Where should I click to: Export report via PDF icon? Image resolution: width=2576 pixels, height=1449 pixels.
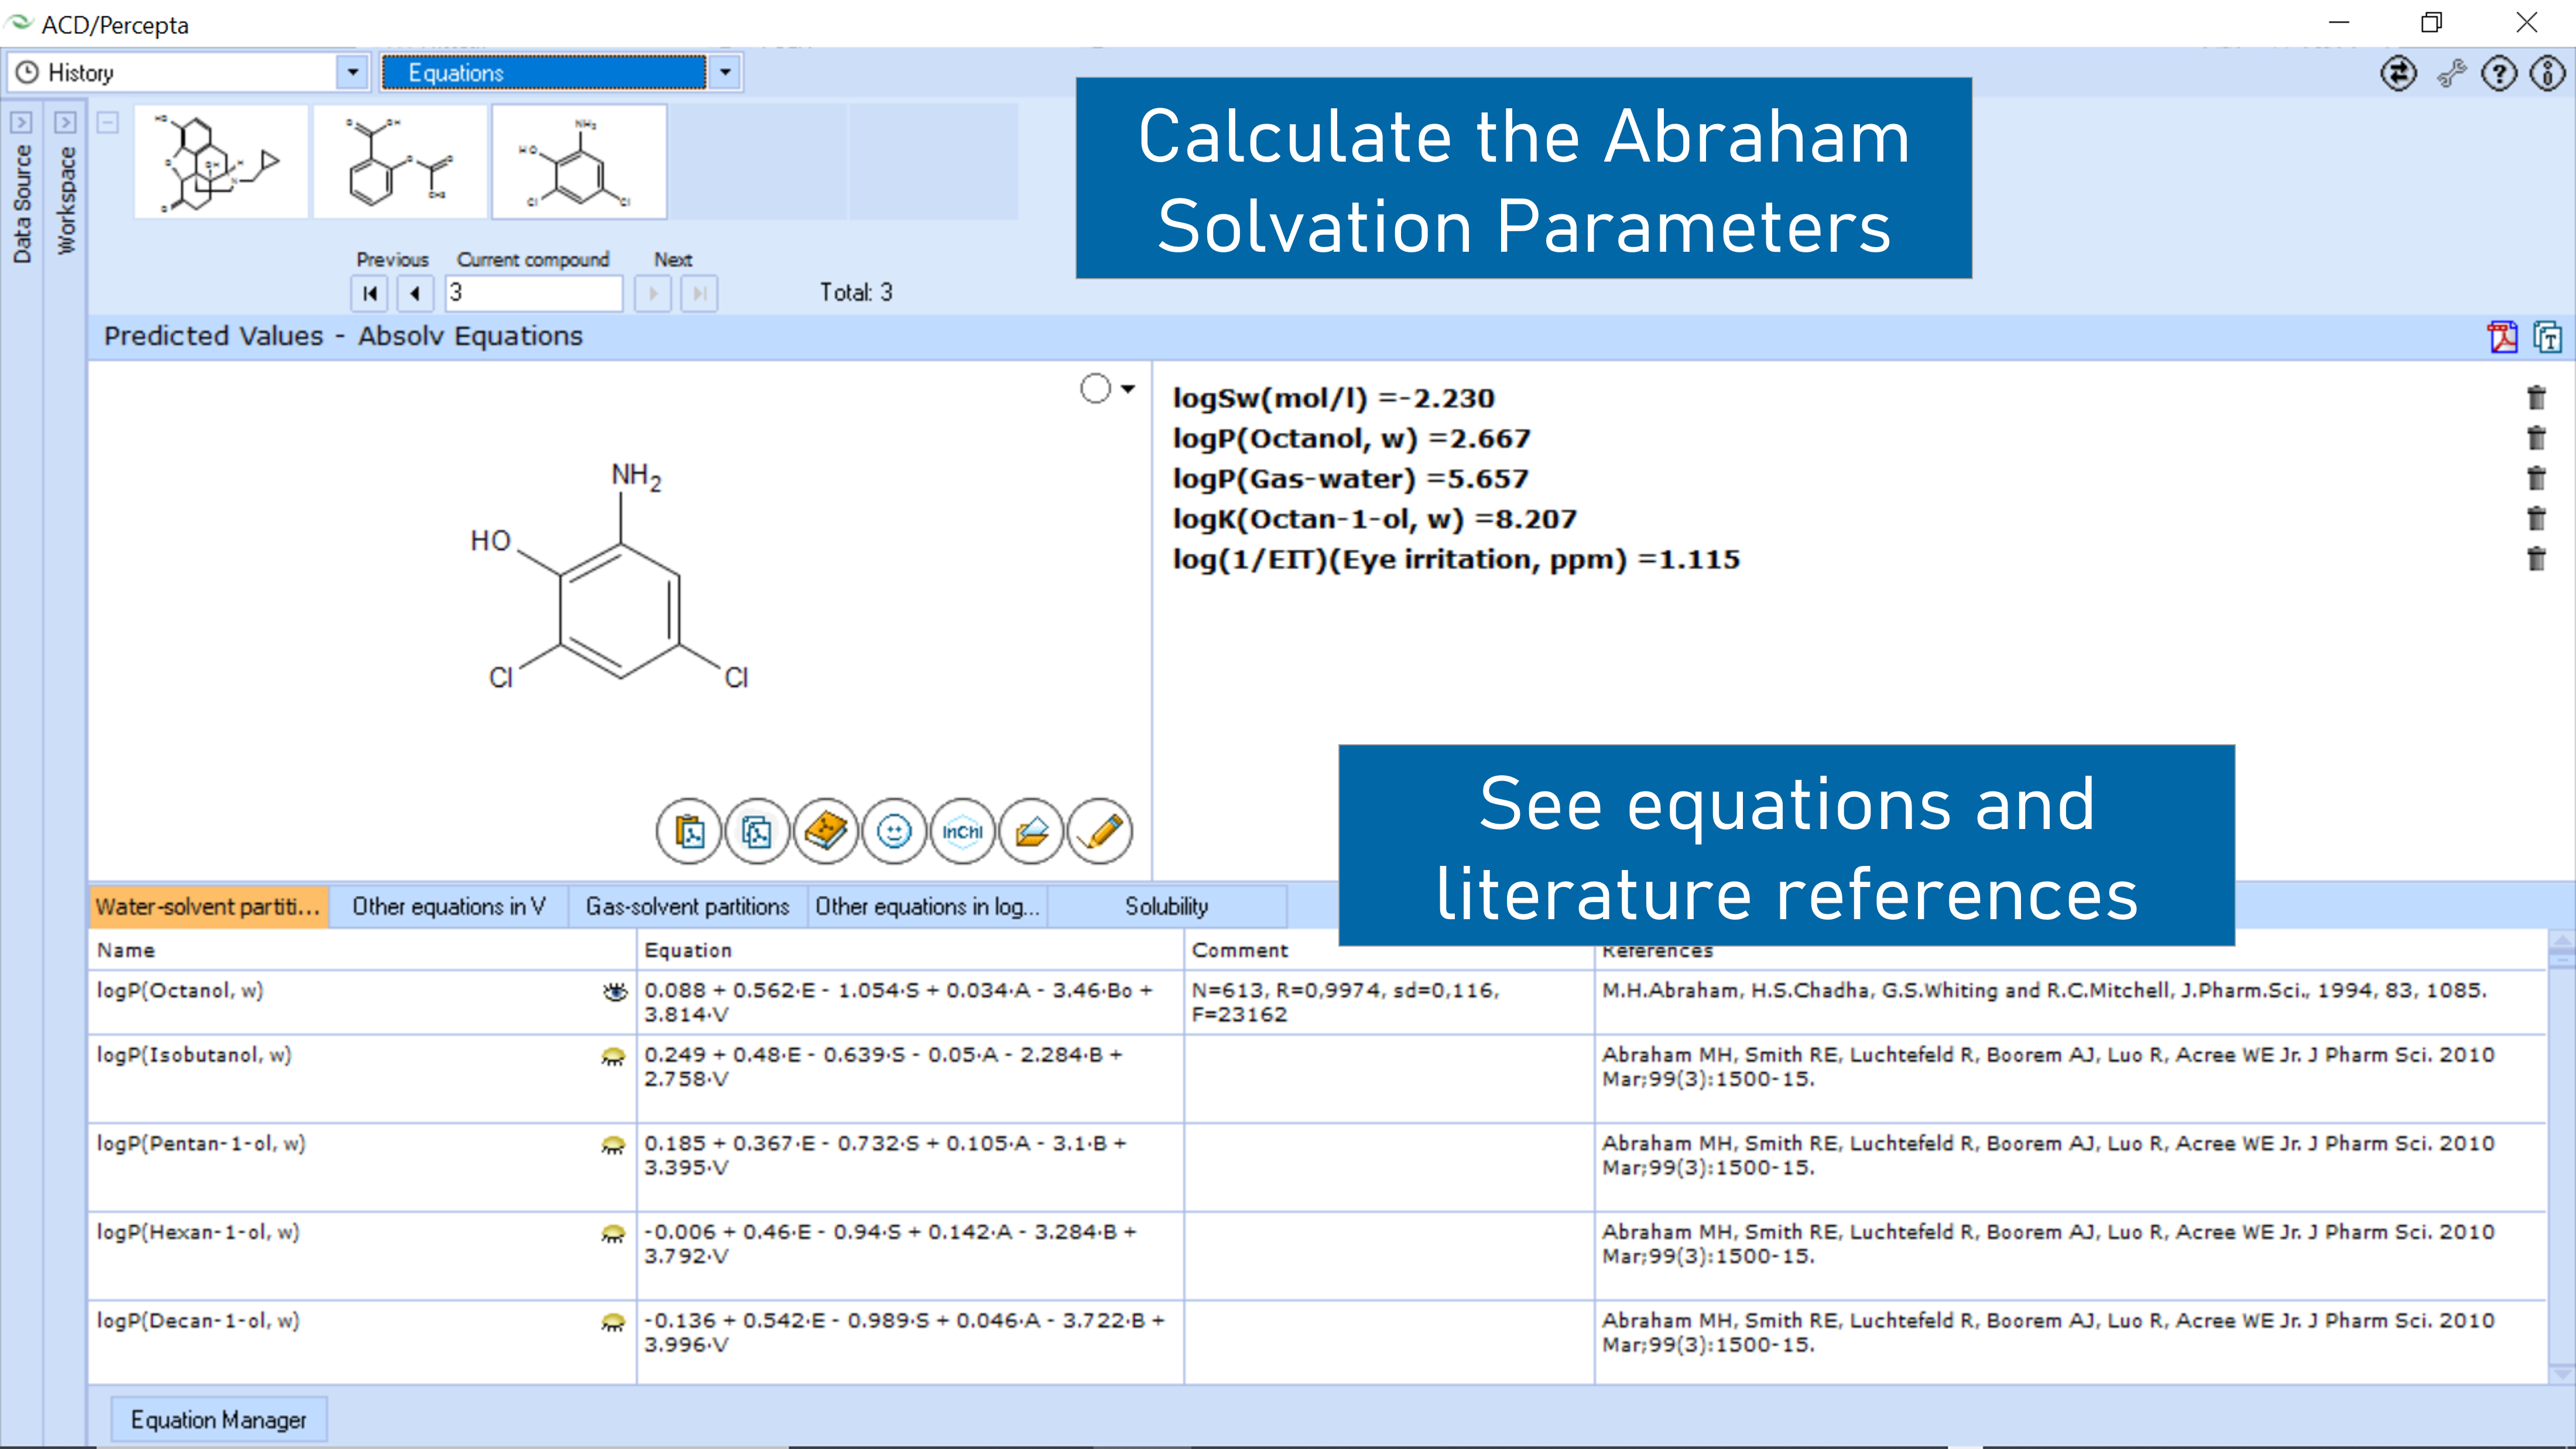coord(2502,337)
